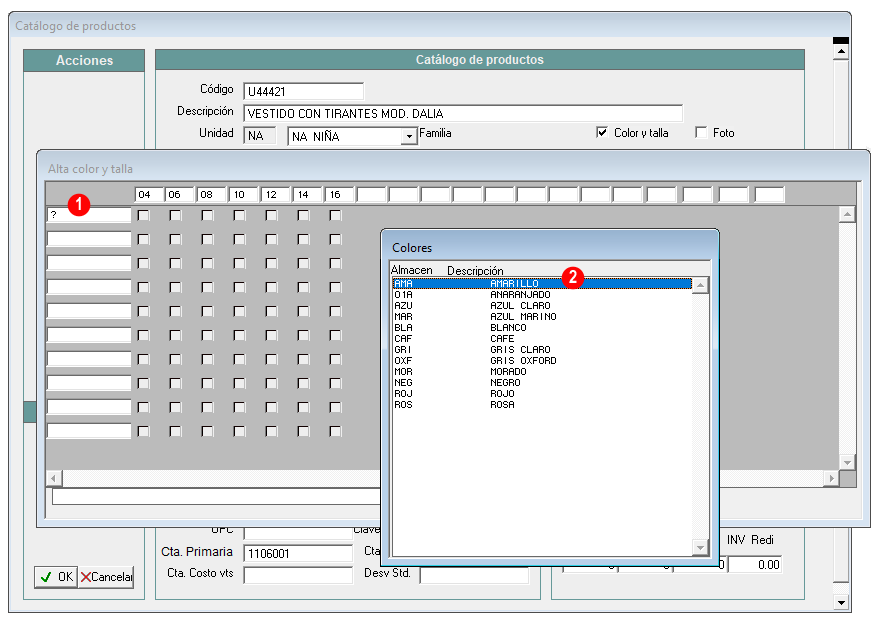Enable the Foto checkbox
The width and height of the screenshot is (877, 621).
point(701,133)
